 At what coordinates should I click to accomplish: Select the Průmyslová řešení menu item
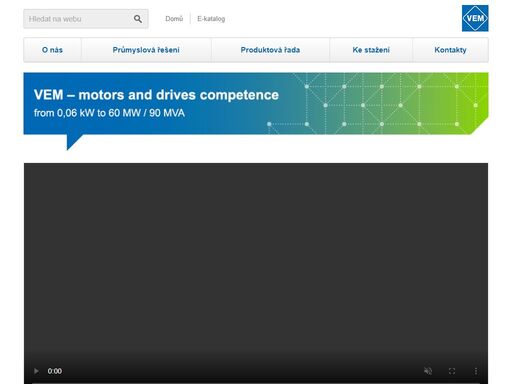coord(146,50)
